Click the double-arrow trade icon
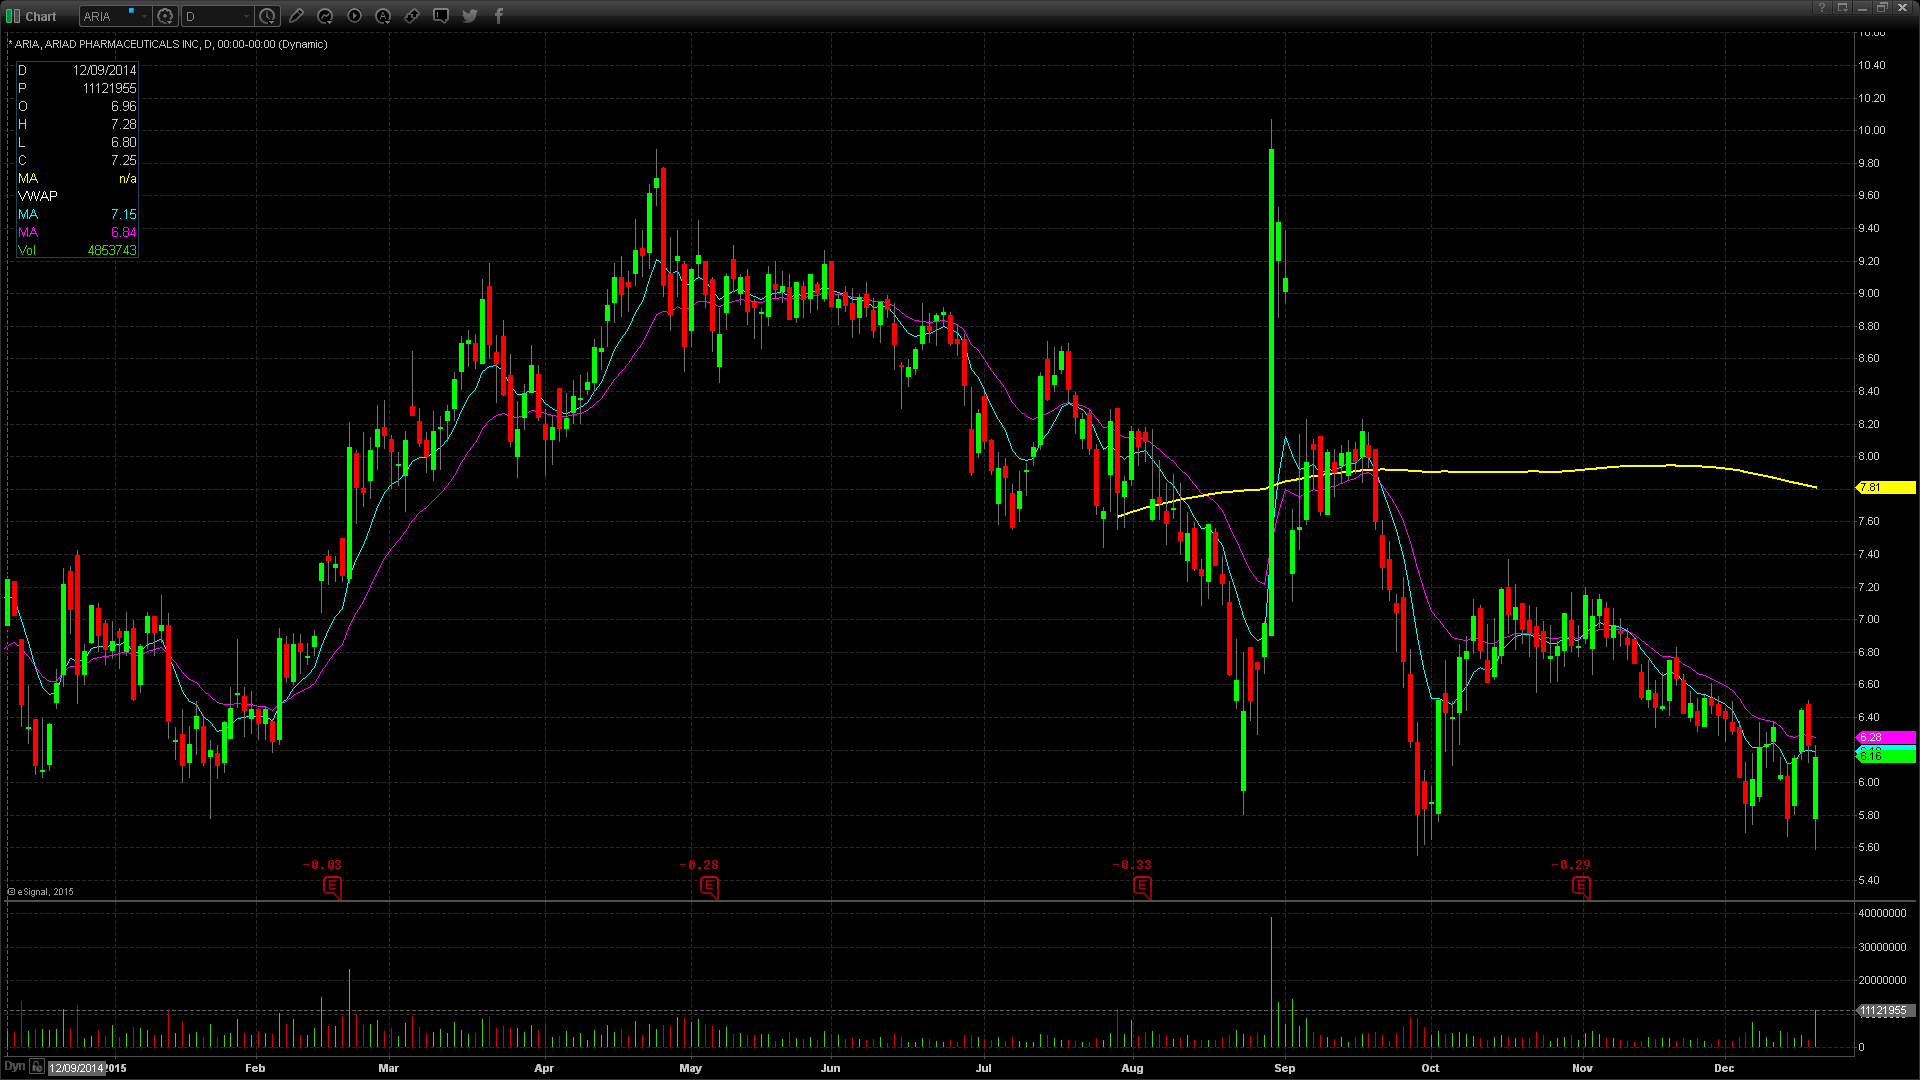1920x1080 pixels. click(x=412, y=16)
